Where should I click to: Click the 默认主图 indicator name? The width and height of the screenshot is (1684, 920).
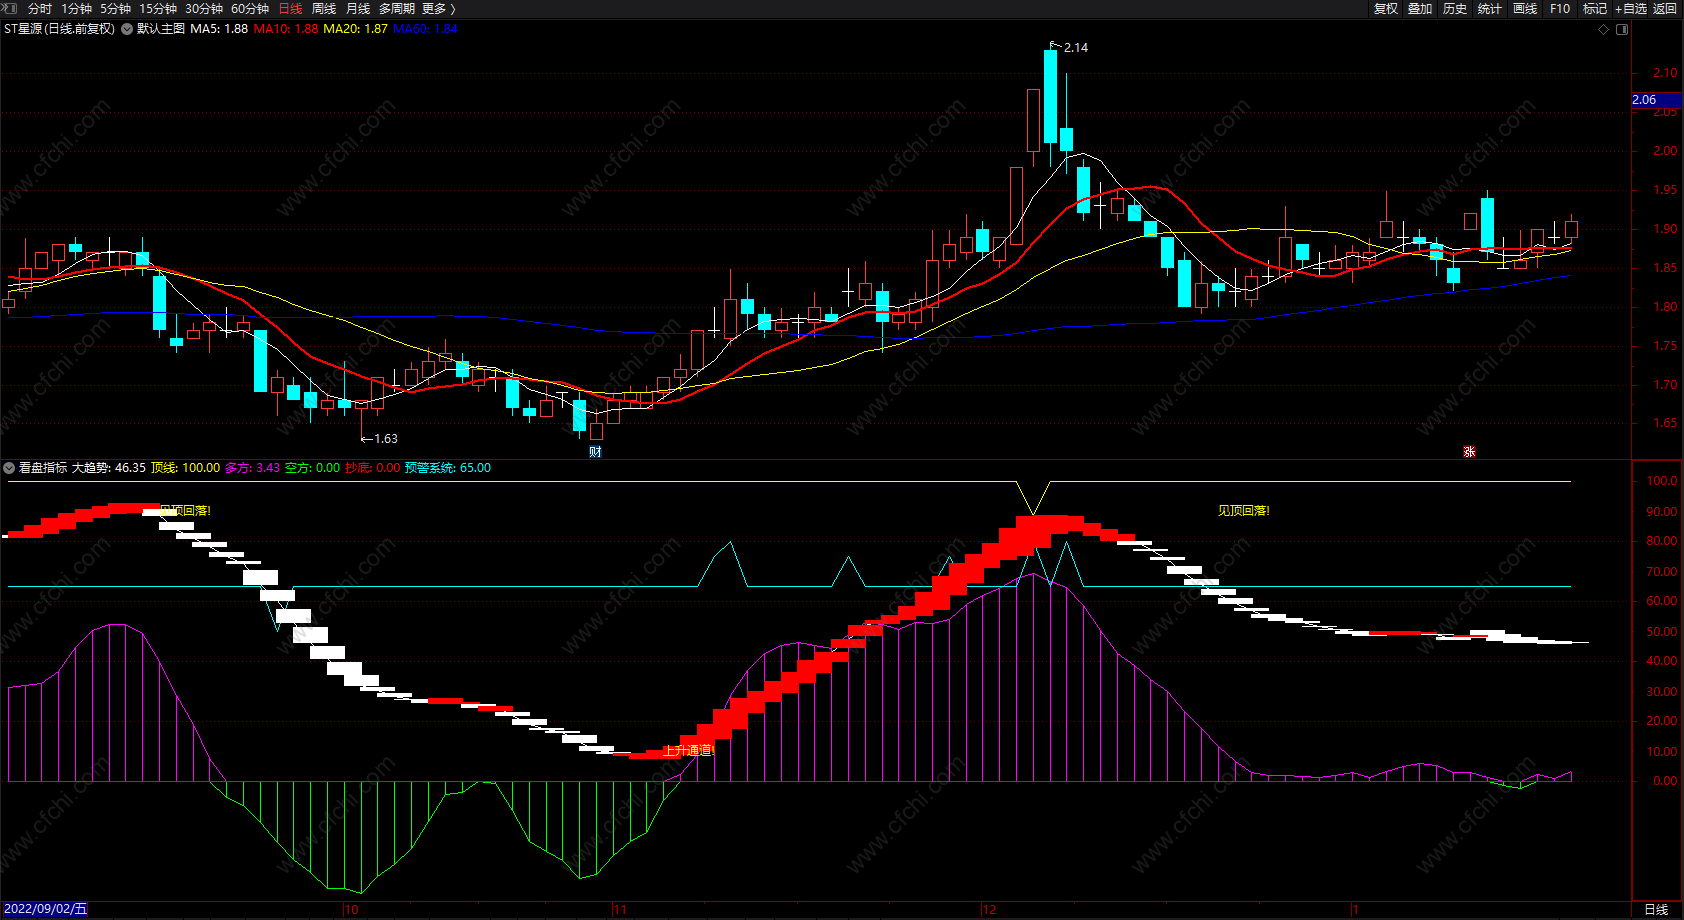click(161, 29)
